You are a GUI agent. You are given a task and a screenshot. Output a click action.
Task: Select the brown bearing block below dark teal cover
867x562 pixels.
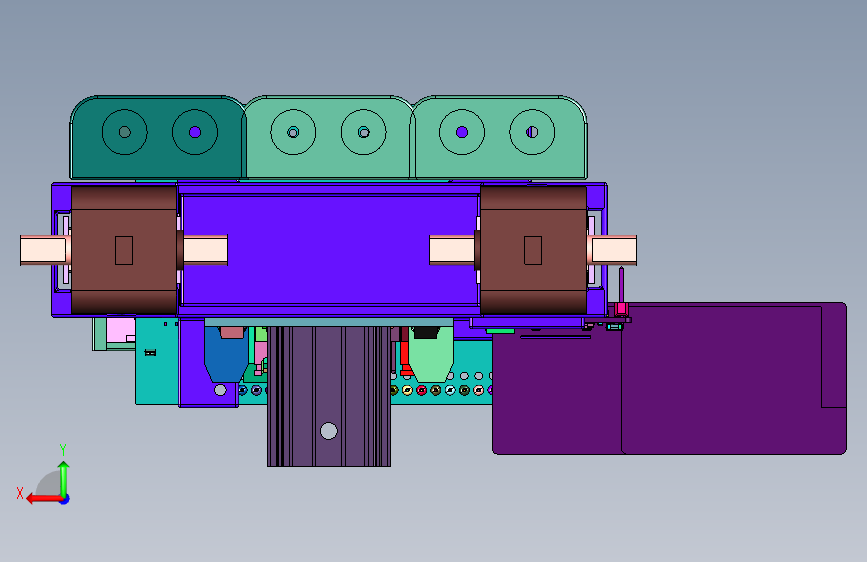(x=124, y=250)
